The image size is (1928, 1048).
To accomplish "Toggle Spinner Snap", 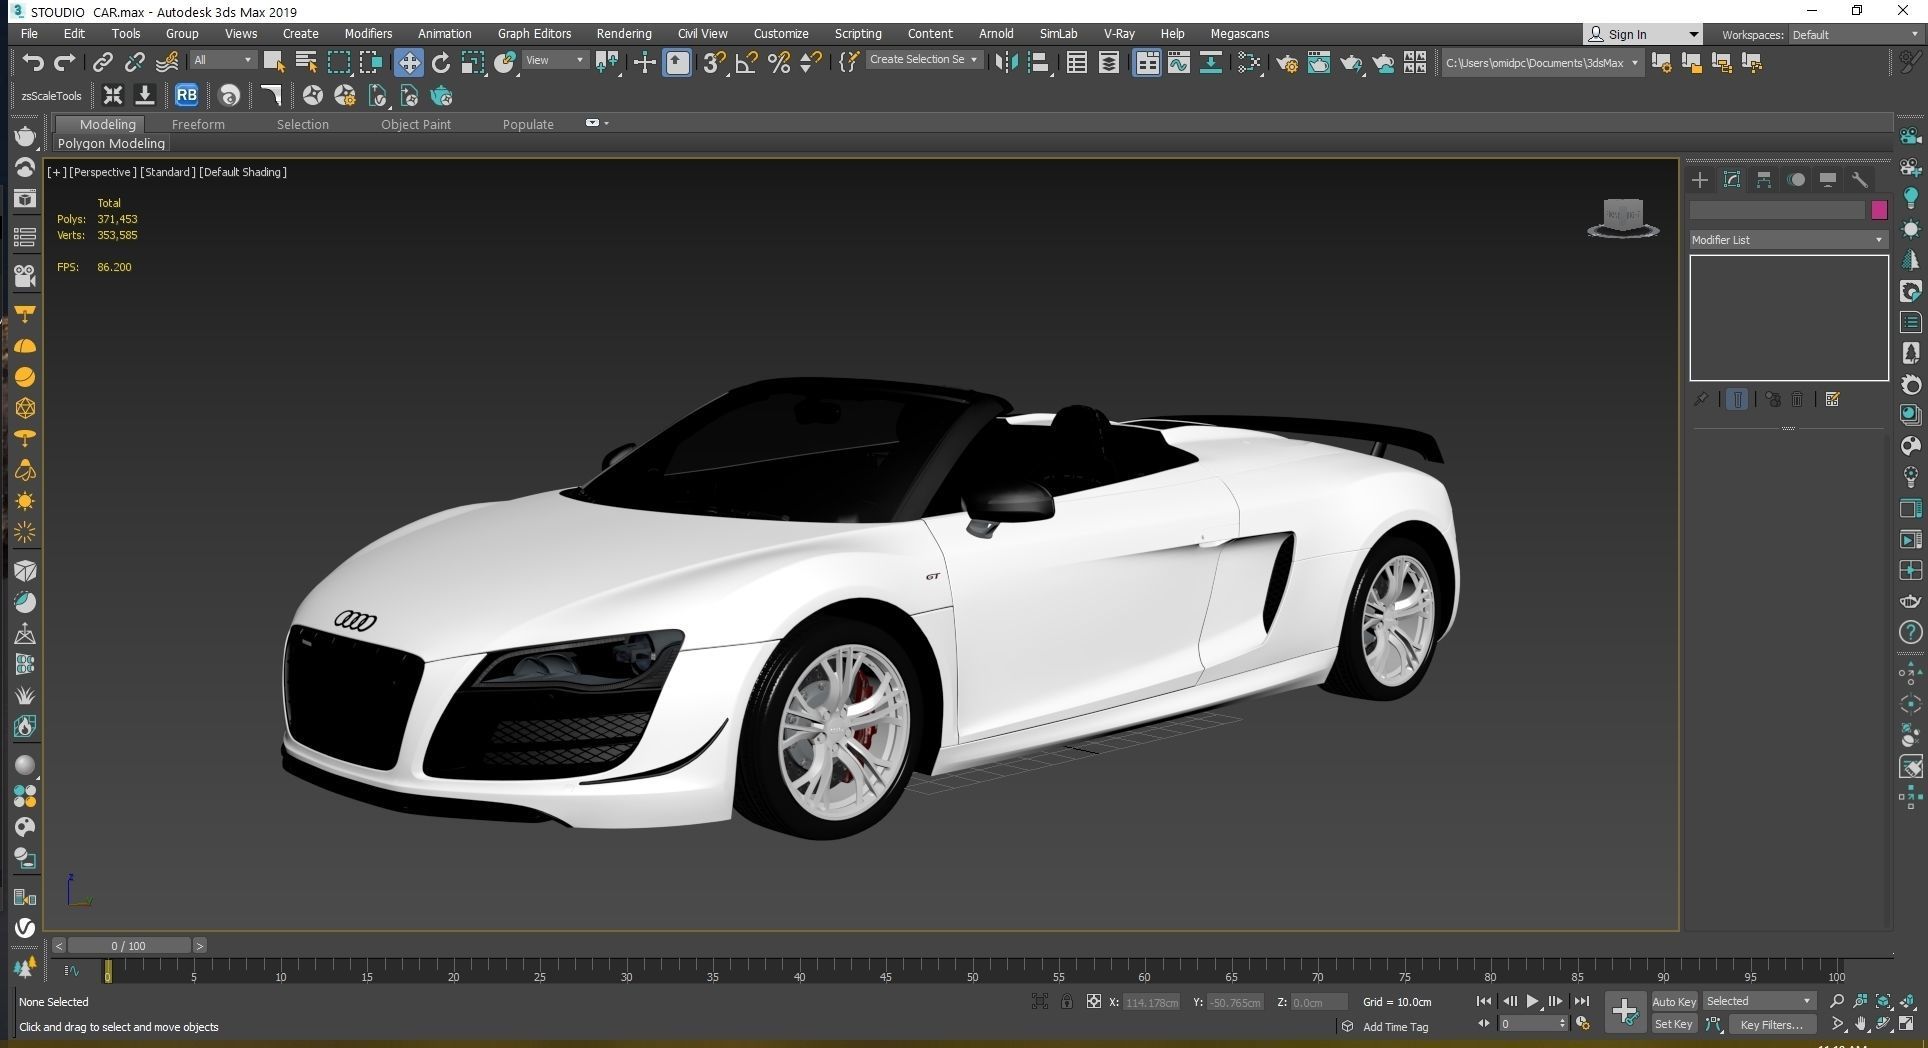I will [x=811, y=62].
